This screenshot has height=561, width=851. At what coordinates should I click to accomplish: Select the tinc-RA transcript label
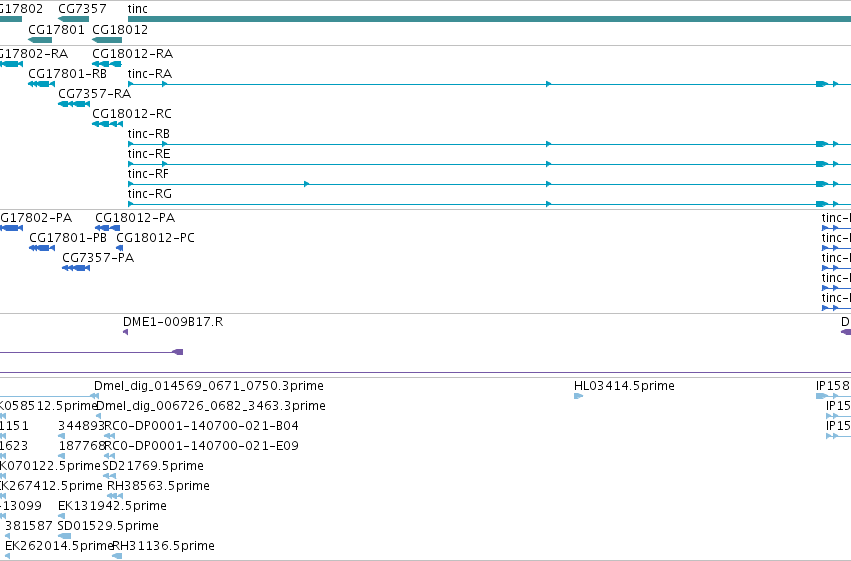point(150,74)
